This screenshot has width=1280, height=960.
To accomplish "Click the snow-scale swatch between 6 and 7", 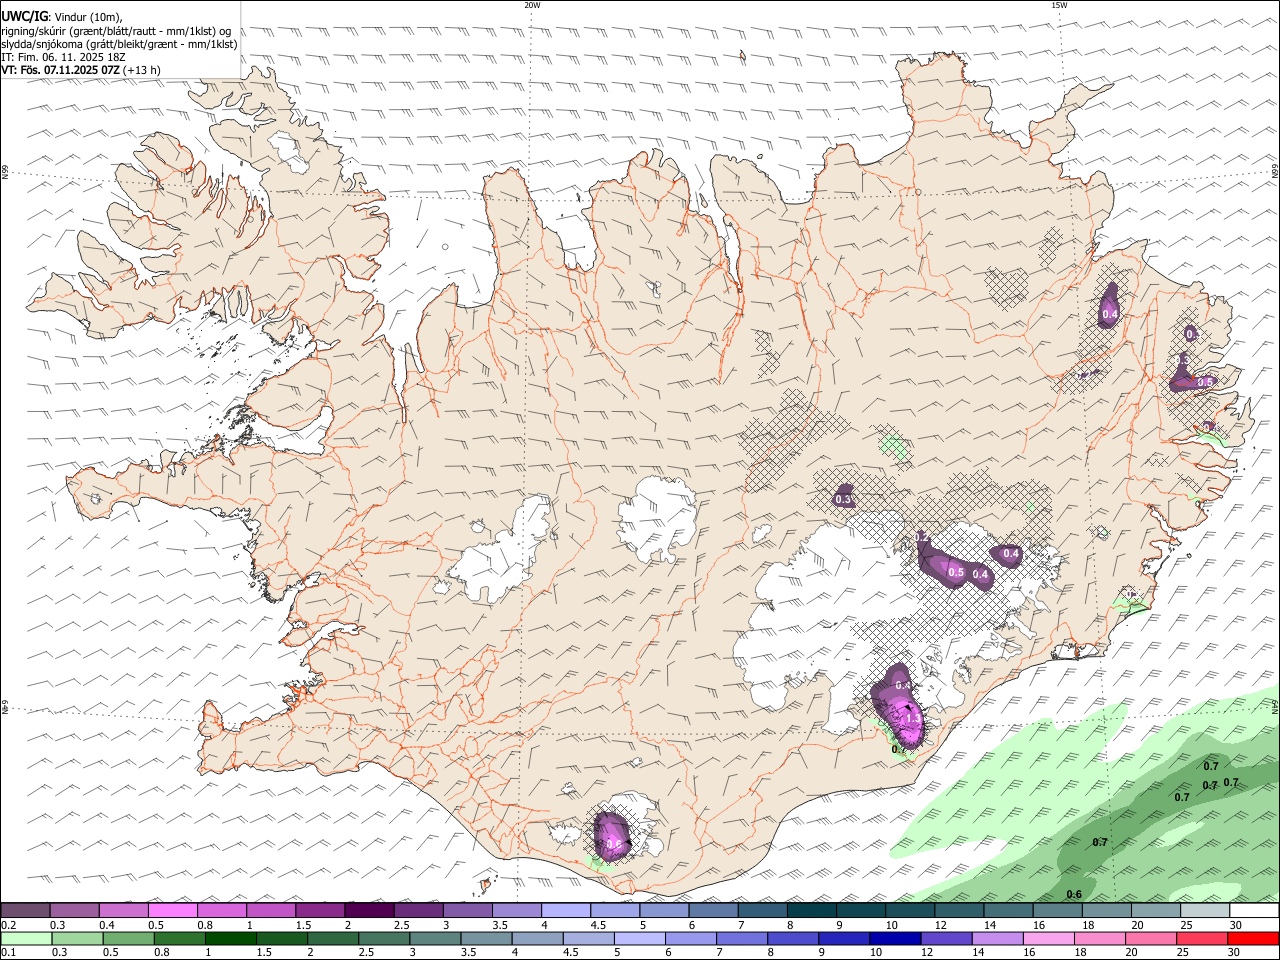I will coord(713,911).
